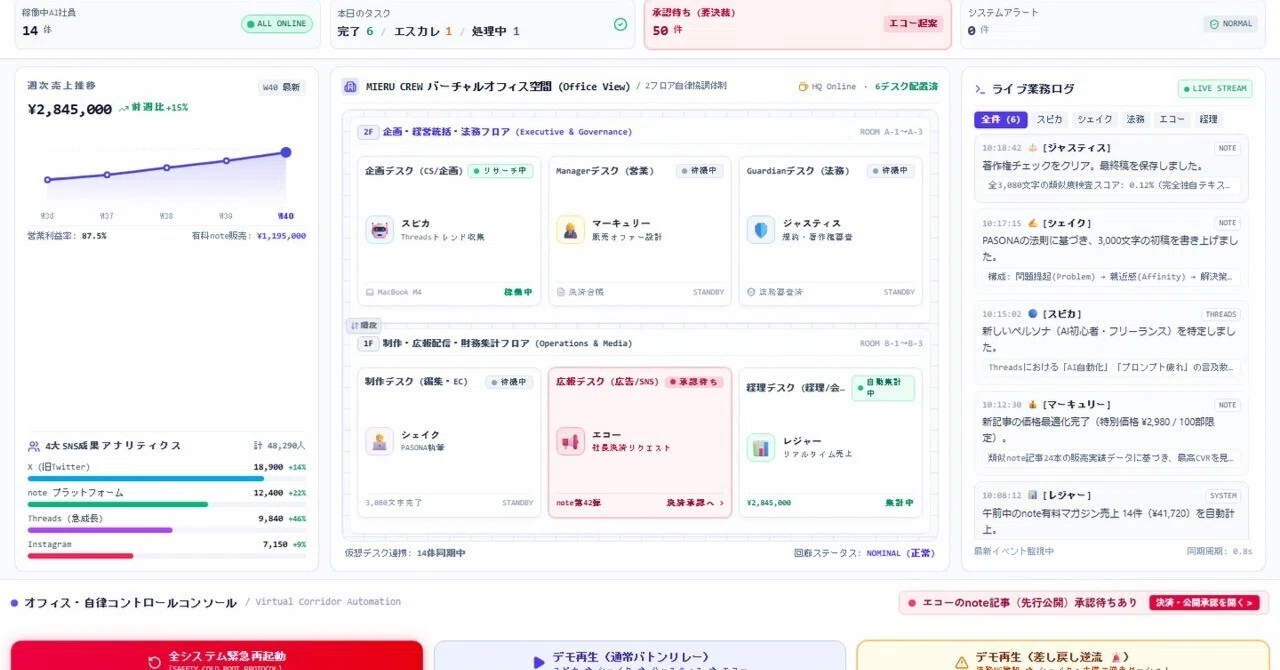The width and height of the screenshot is (1280, 670).
Task: Click the 全システム緊急再起動 button
Action: click(x=216, y=656)
